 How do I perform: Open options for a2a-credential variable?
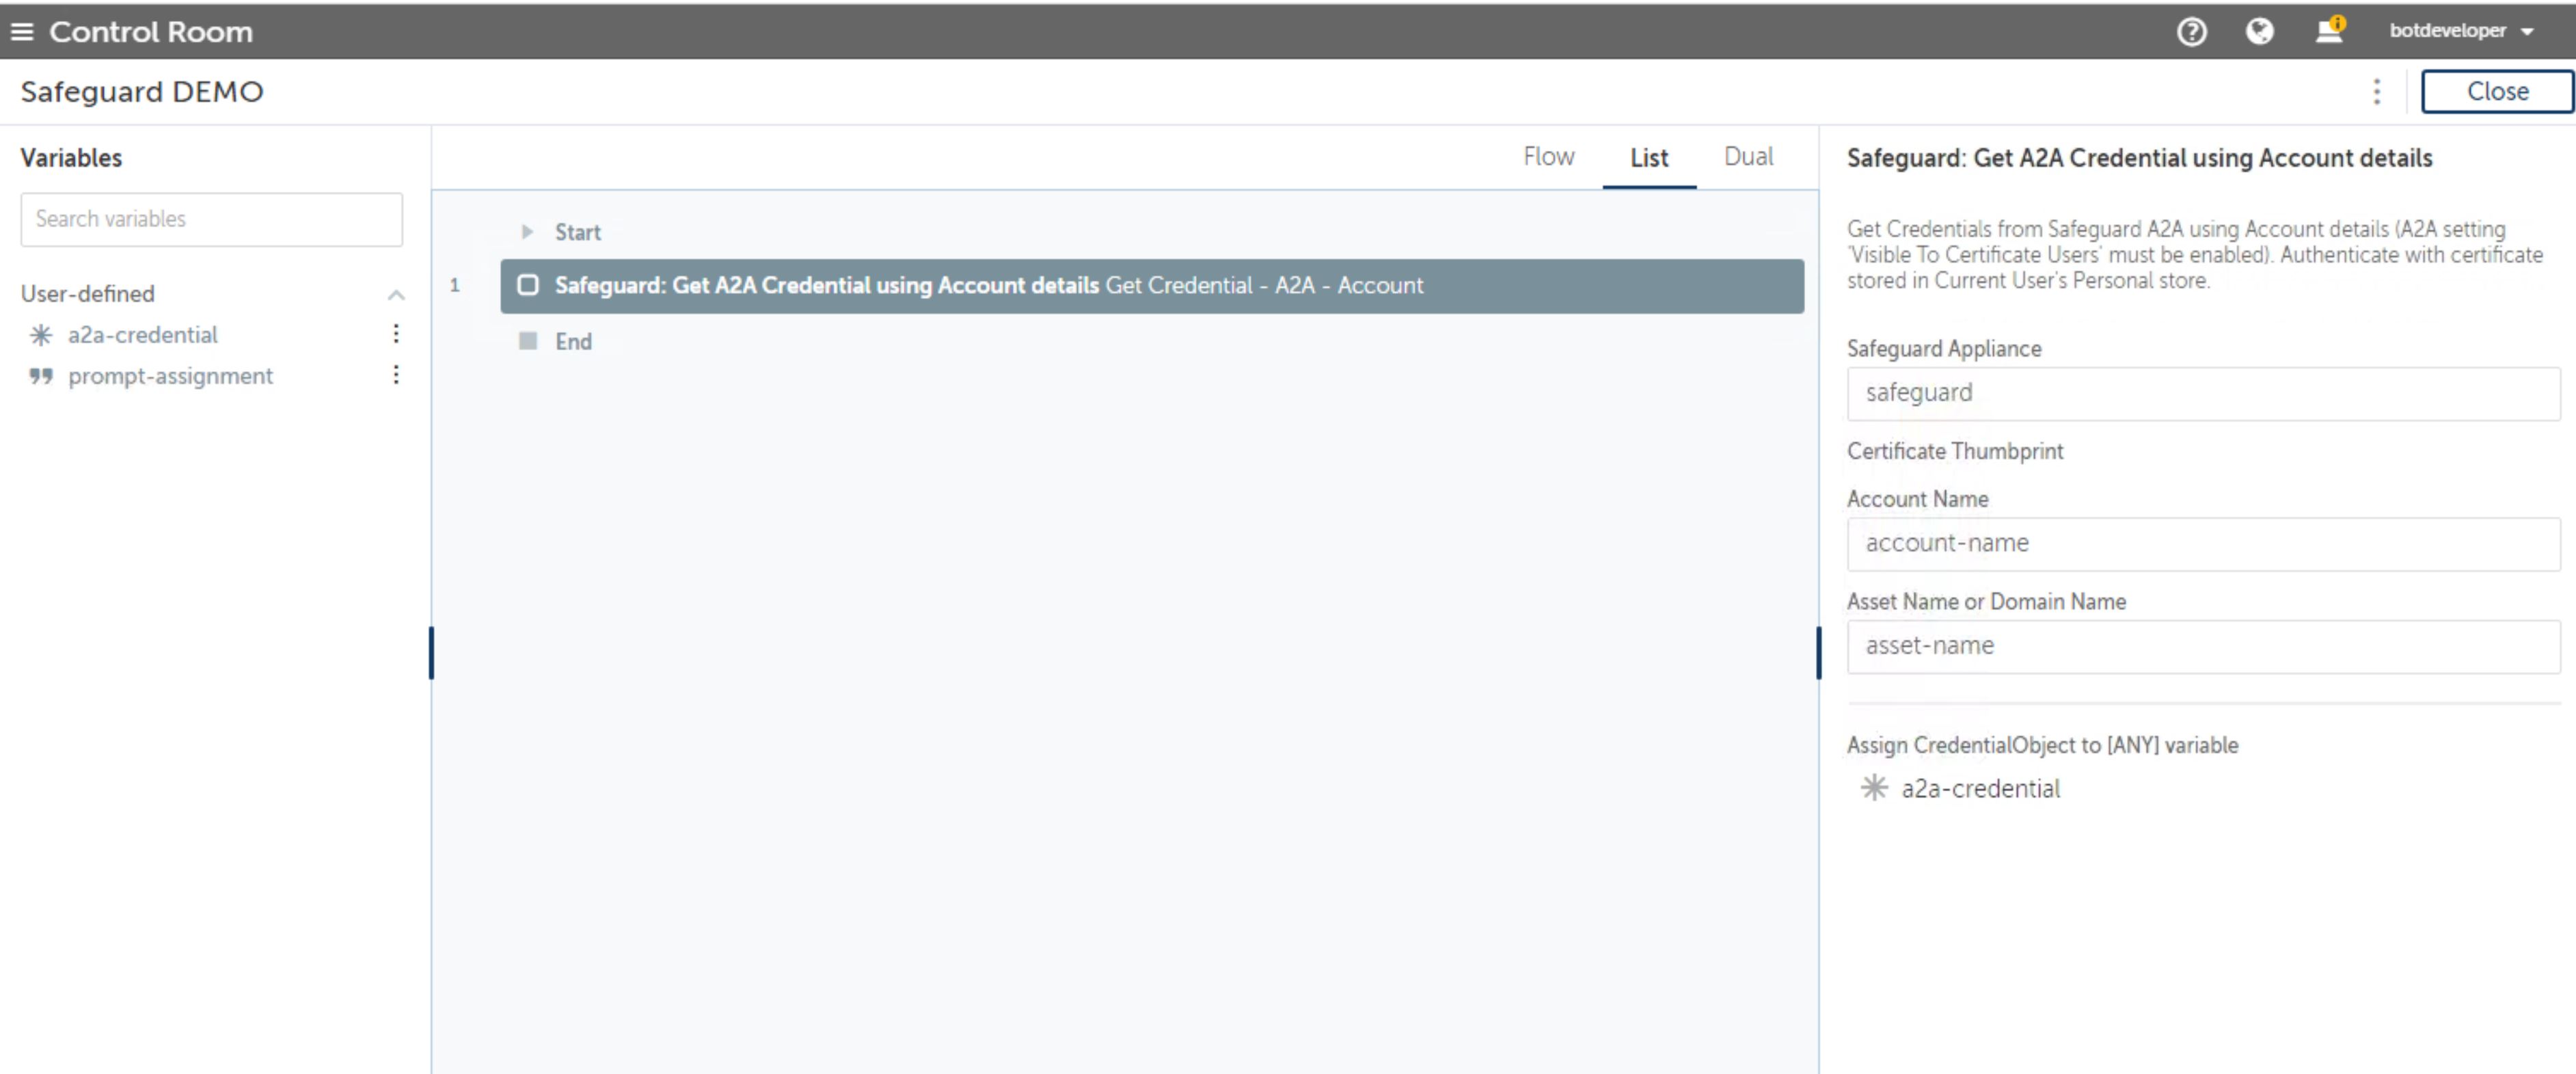coord(396,334)
